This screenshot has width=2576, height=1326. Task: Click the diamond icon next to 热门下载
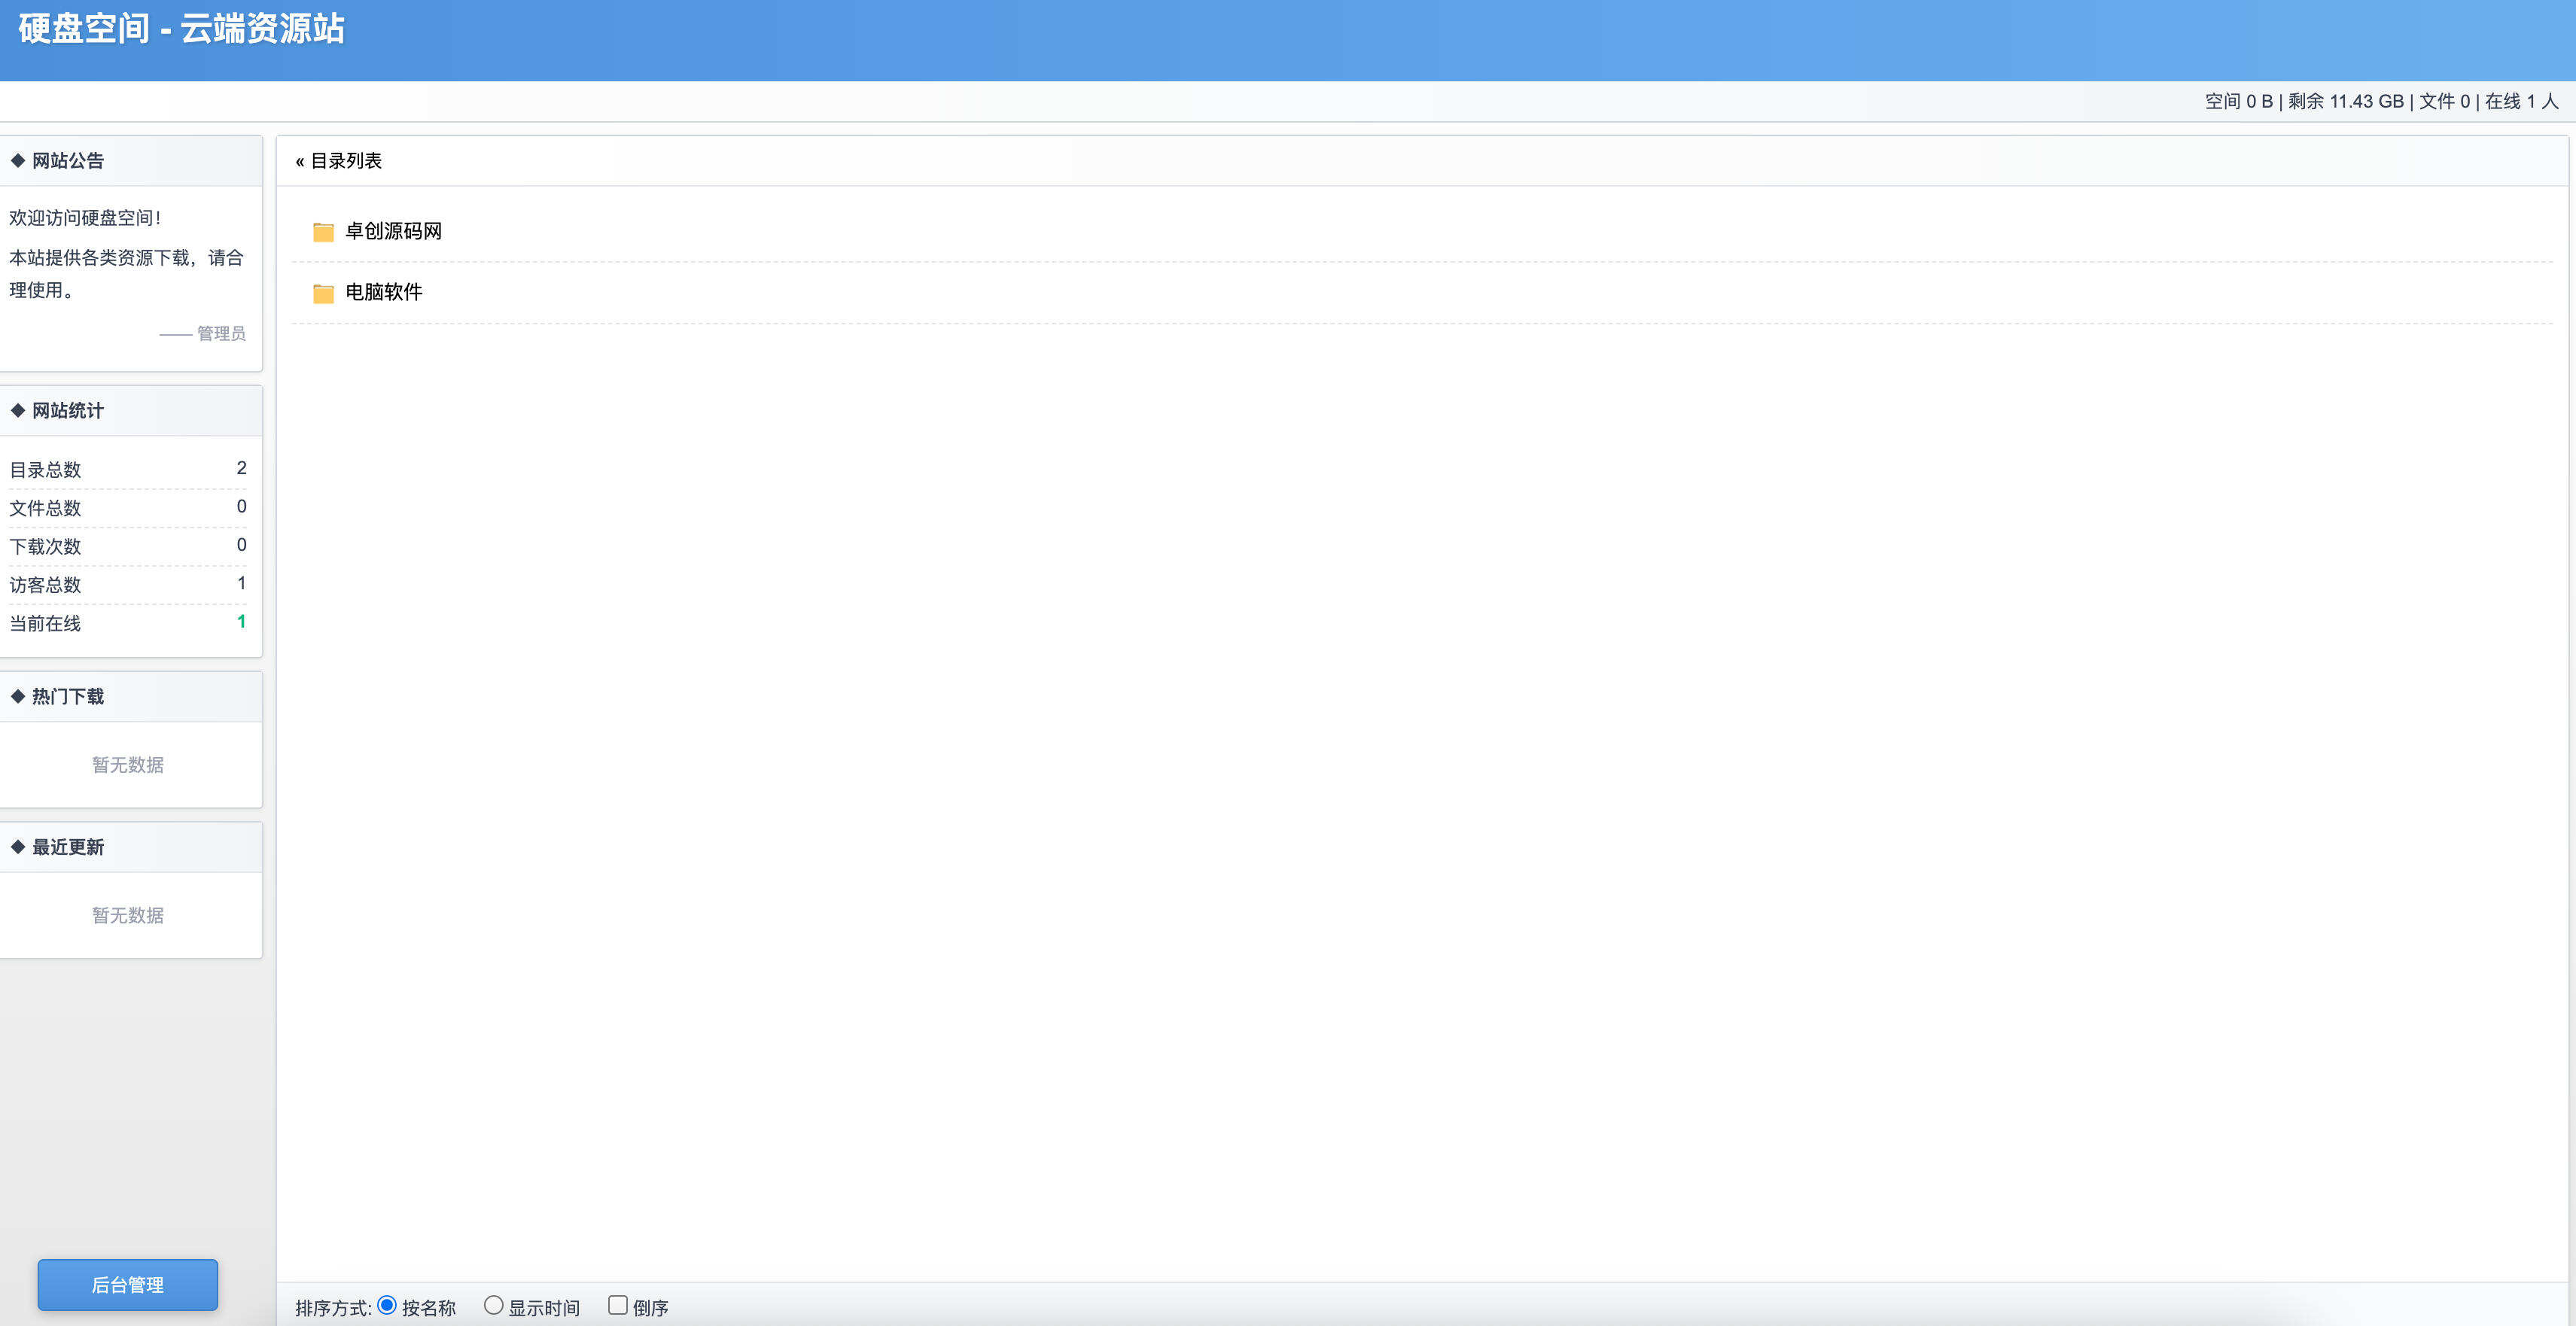click(18, 696)
